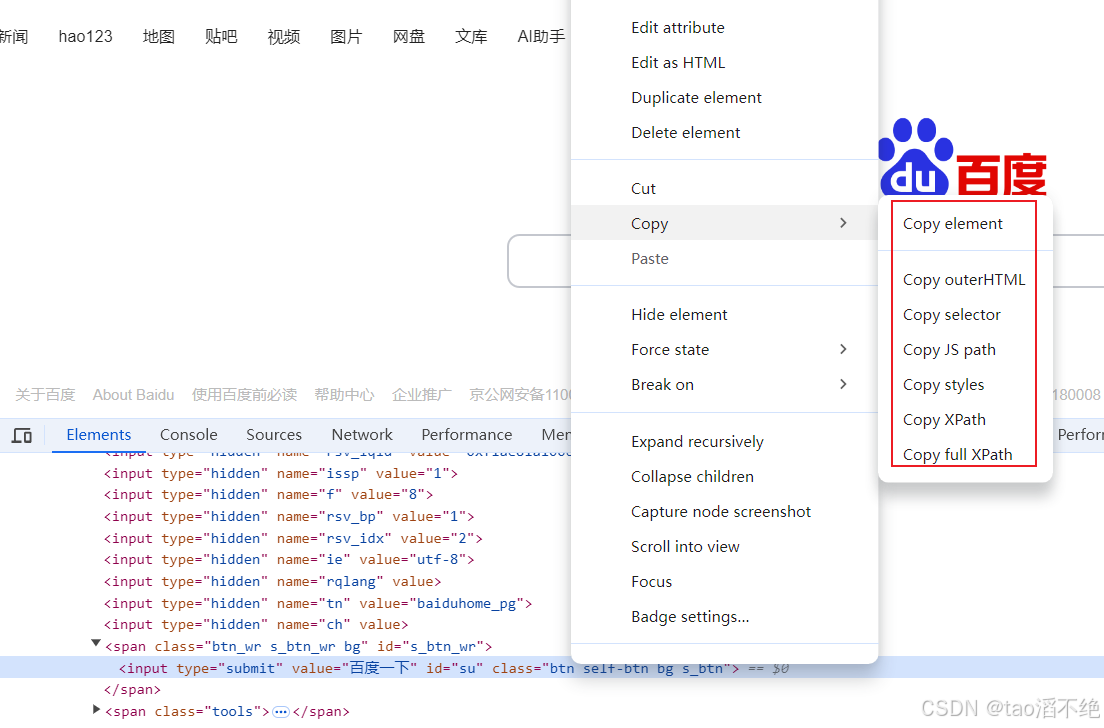Select Duplicate element menu entry
This screenshot has width=1104, height=728.
pos(696,98)
